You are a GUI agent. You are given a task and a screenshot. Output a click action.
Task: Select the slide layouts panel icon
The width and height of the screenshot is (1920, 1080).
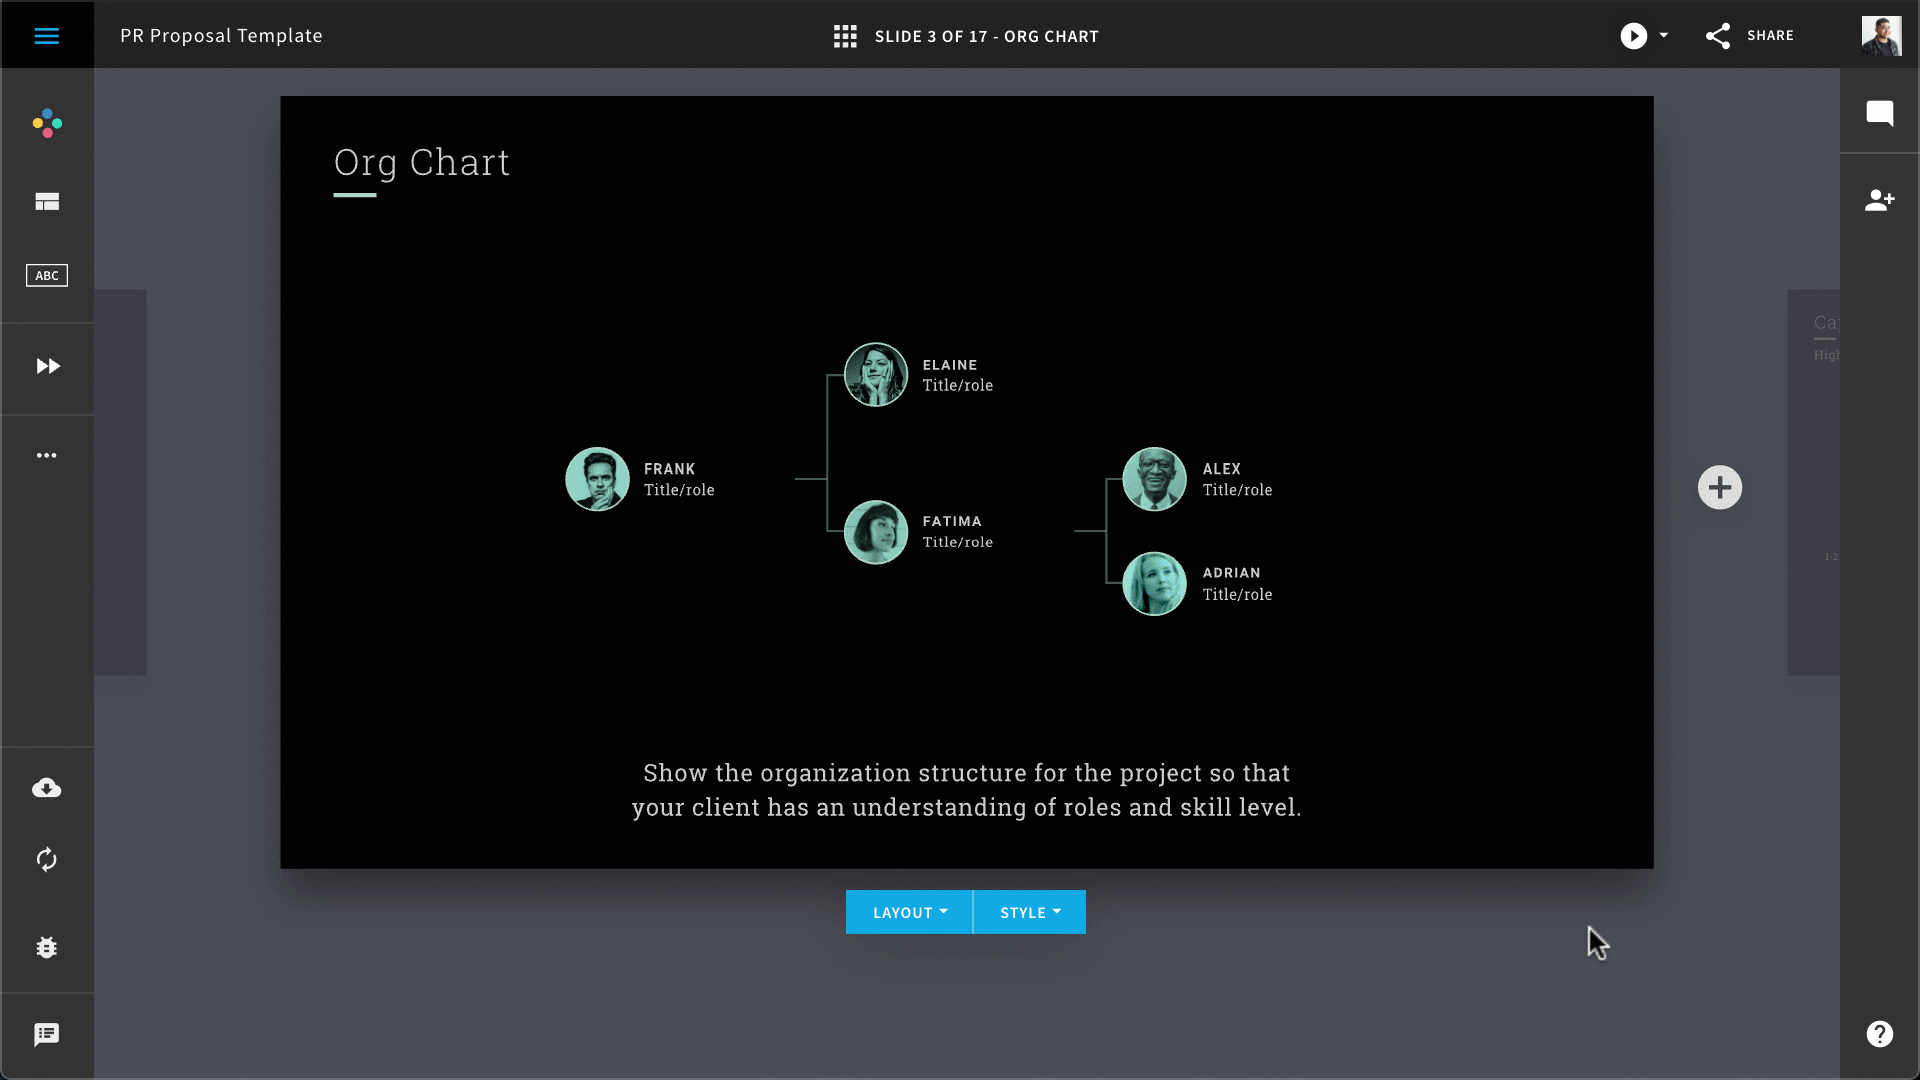(47, 201)
